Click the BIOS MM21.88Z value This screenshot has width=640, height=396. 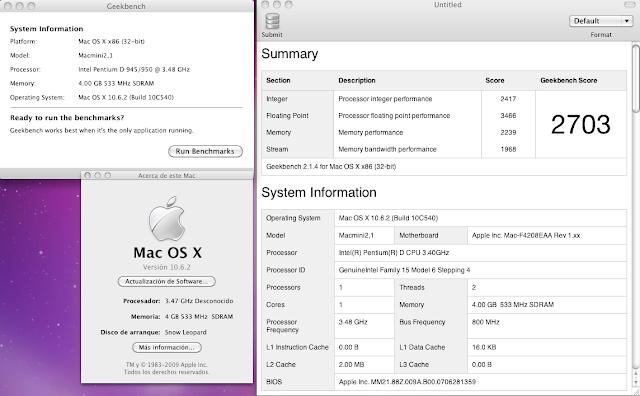click(407, 382)
